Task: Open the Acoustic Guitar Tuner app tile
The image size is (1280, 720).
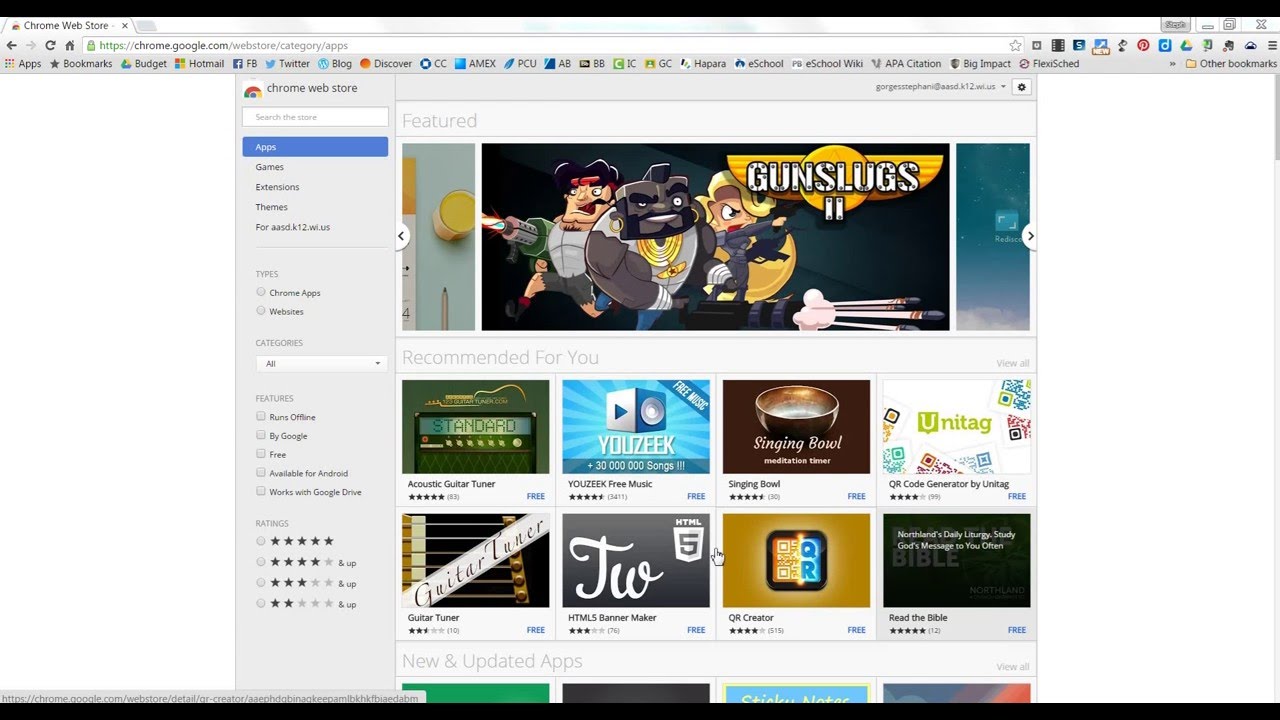Action: click(x=475, y=440)
